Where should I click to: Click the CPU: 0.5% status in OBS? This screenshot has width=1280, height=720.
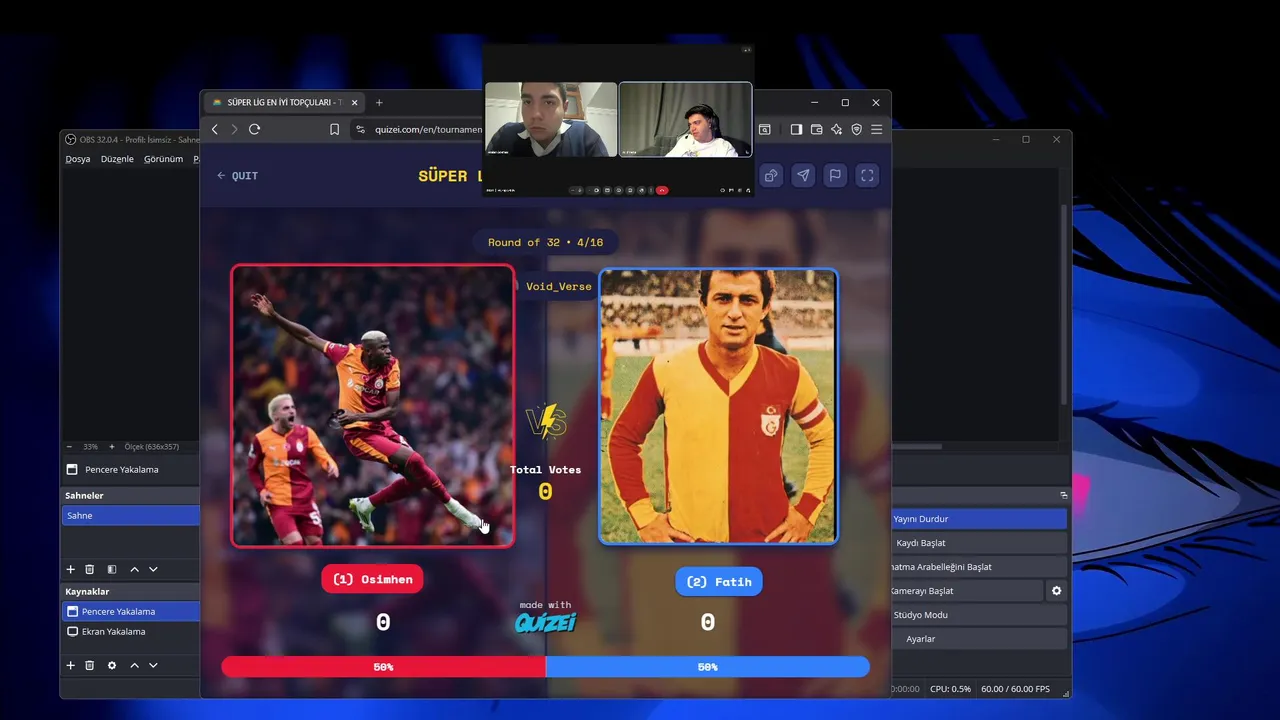(950, 689)
